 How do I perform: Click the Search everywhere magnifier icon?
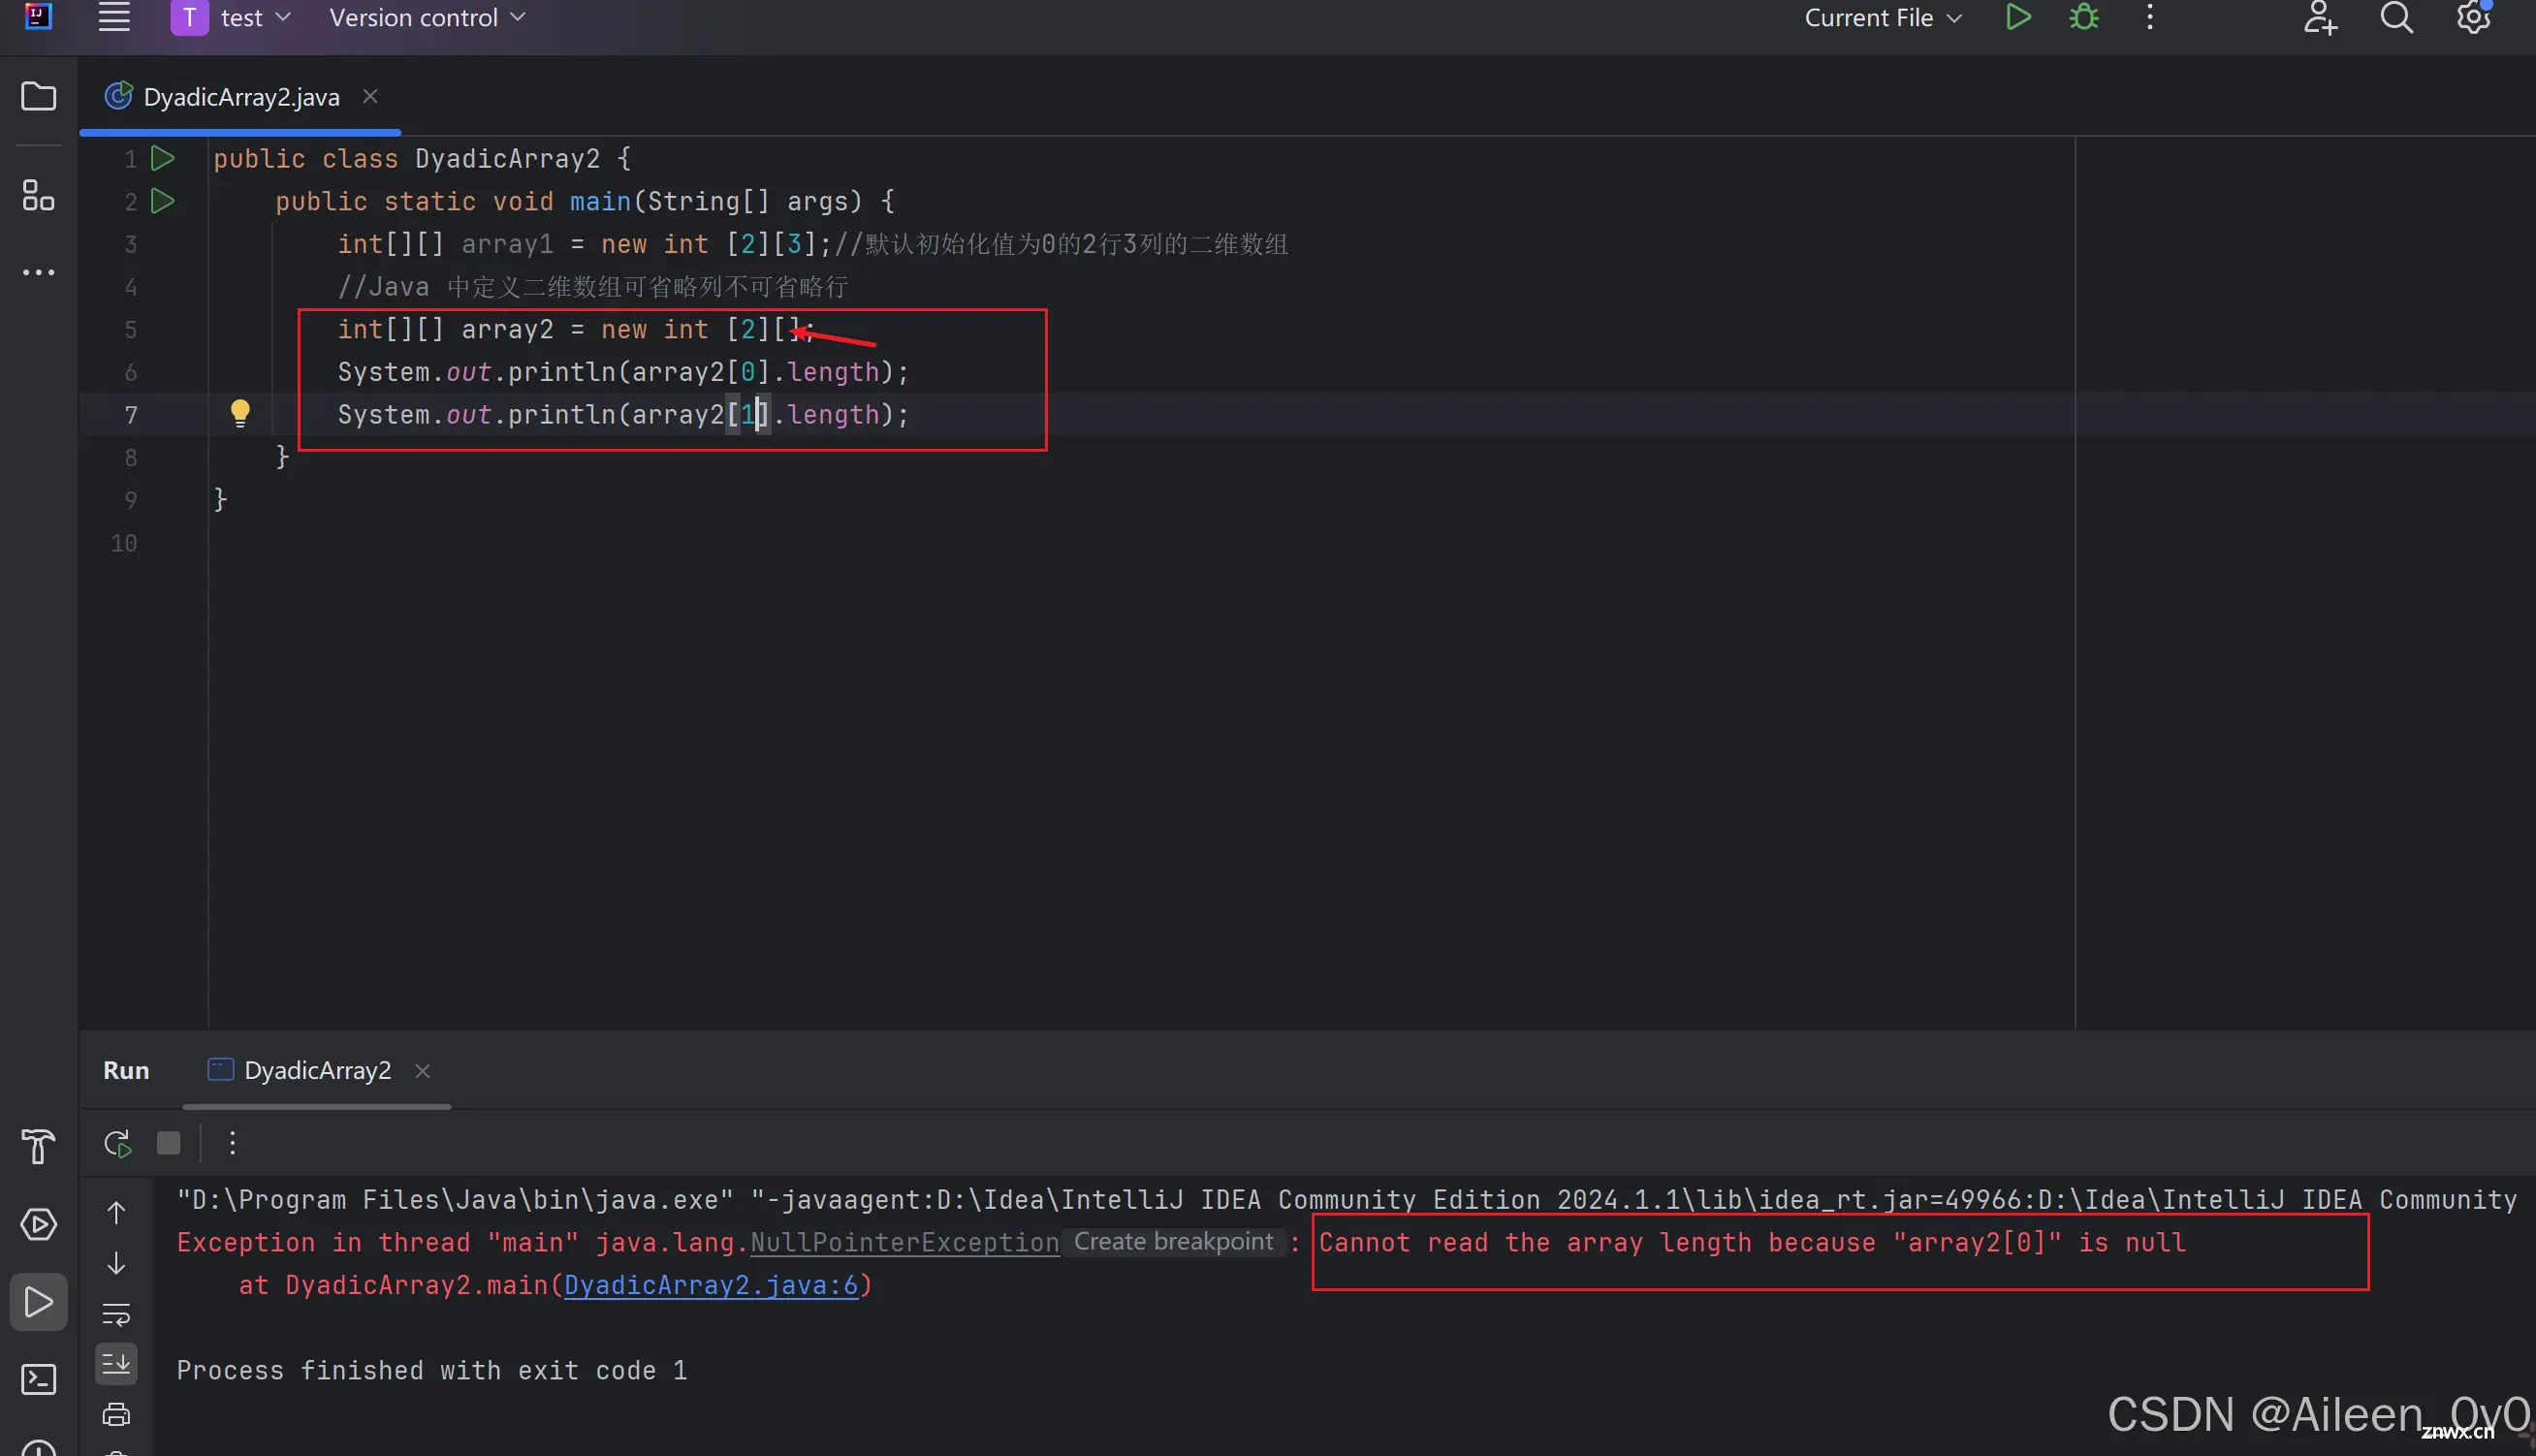point(2396,17)
